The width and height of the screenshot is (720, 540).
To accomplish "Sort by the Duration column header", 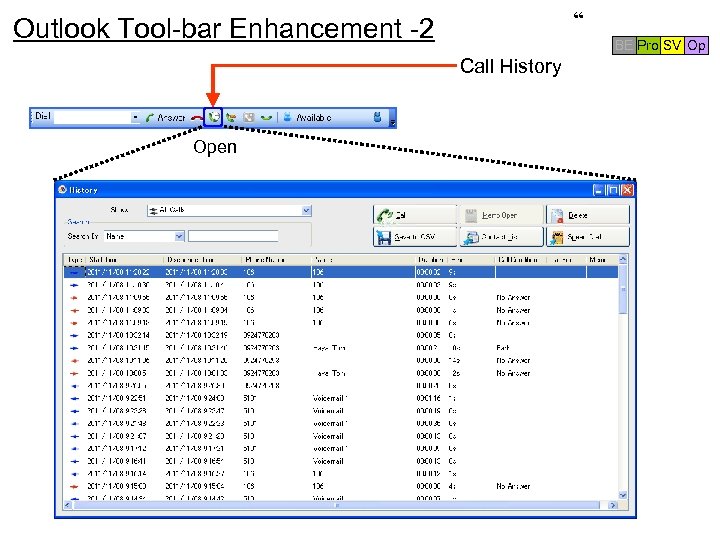I will coord(431,259).
